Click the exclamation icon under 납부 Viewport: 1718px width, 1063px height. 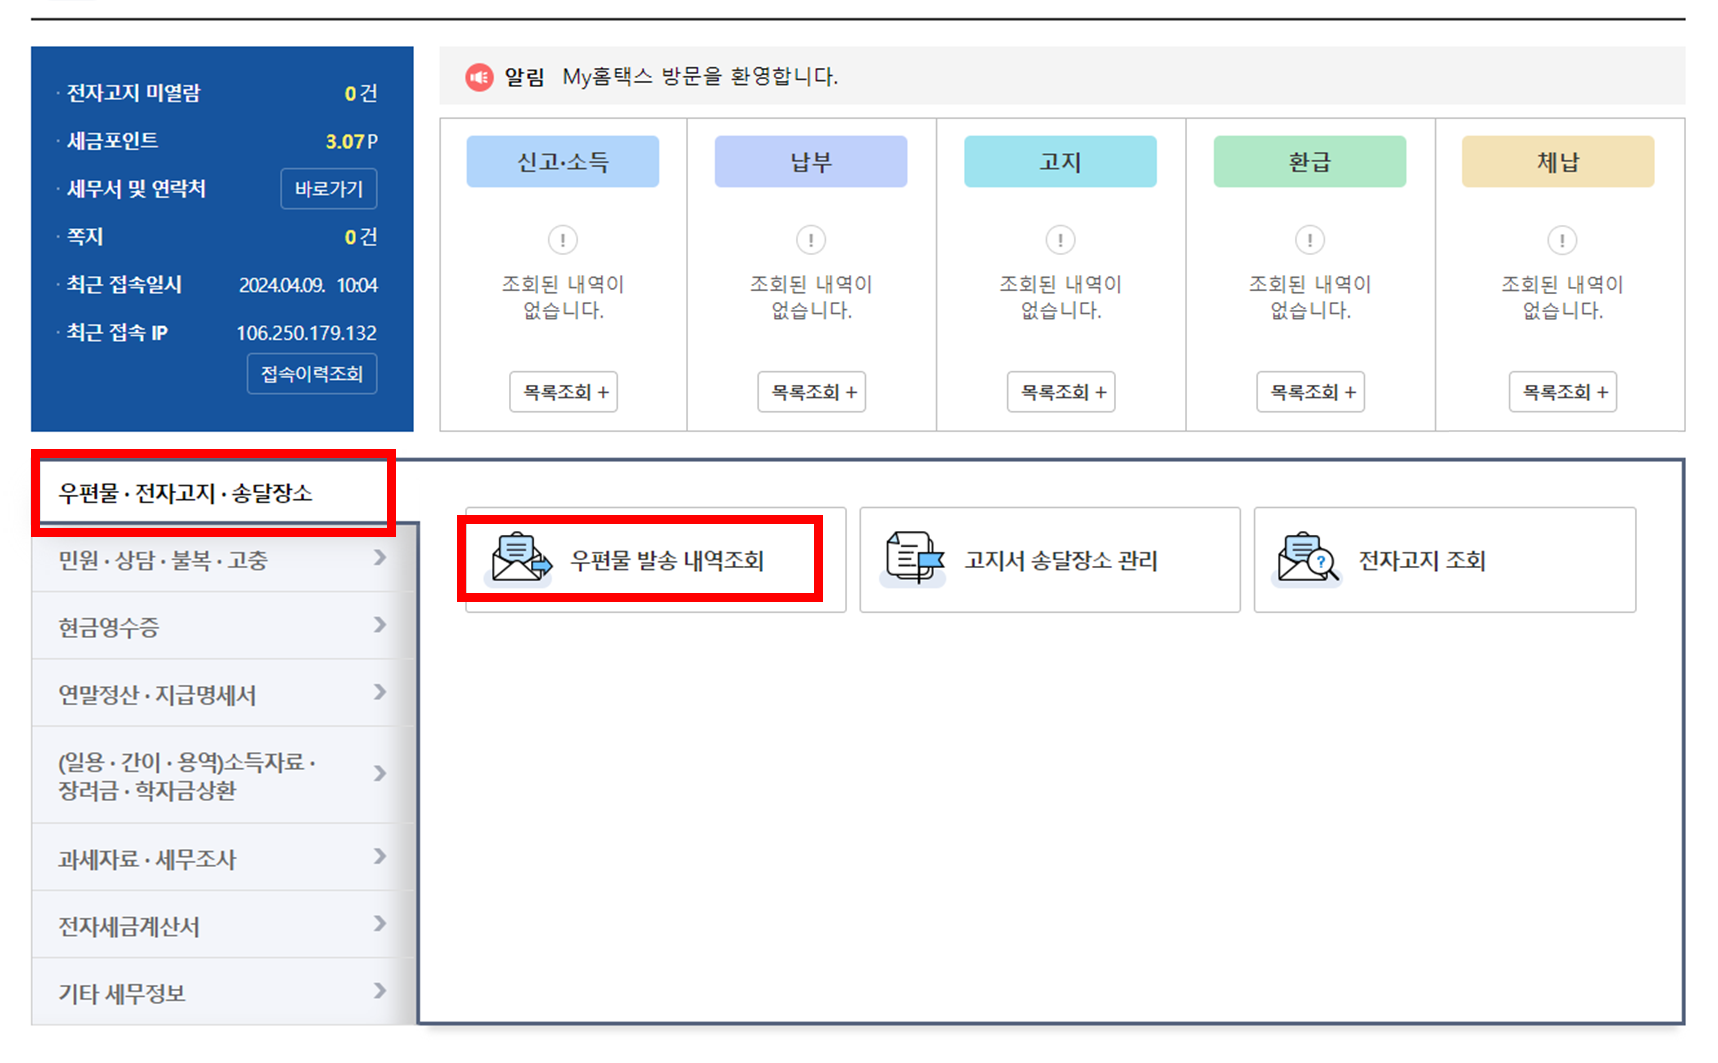pos(811,240)
